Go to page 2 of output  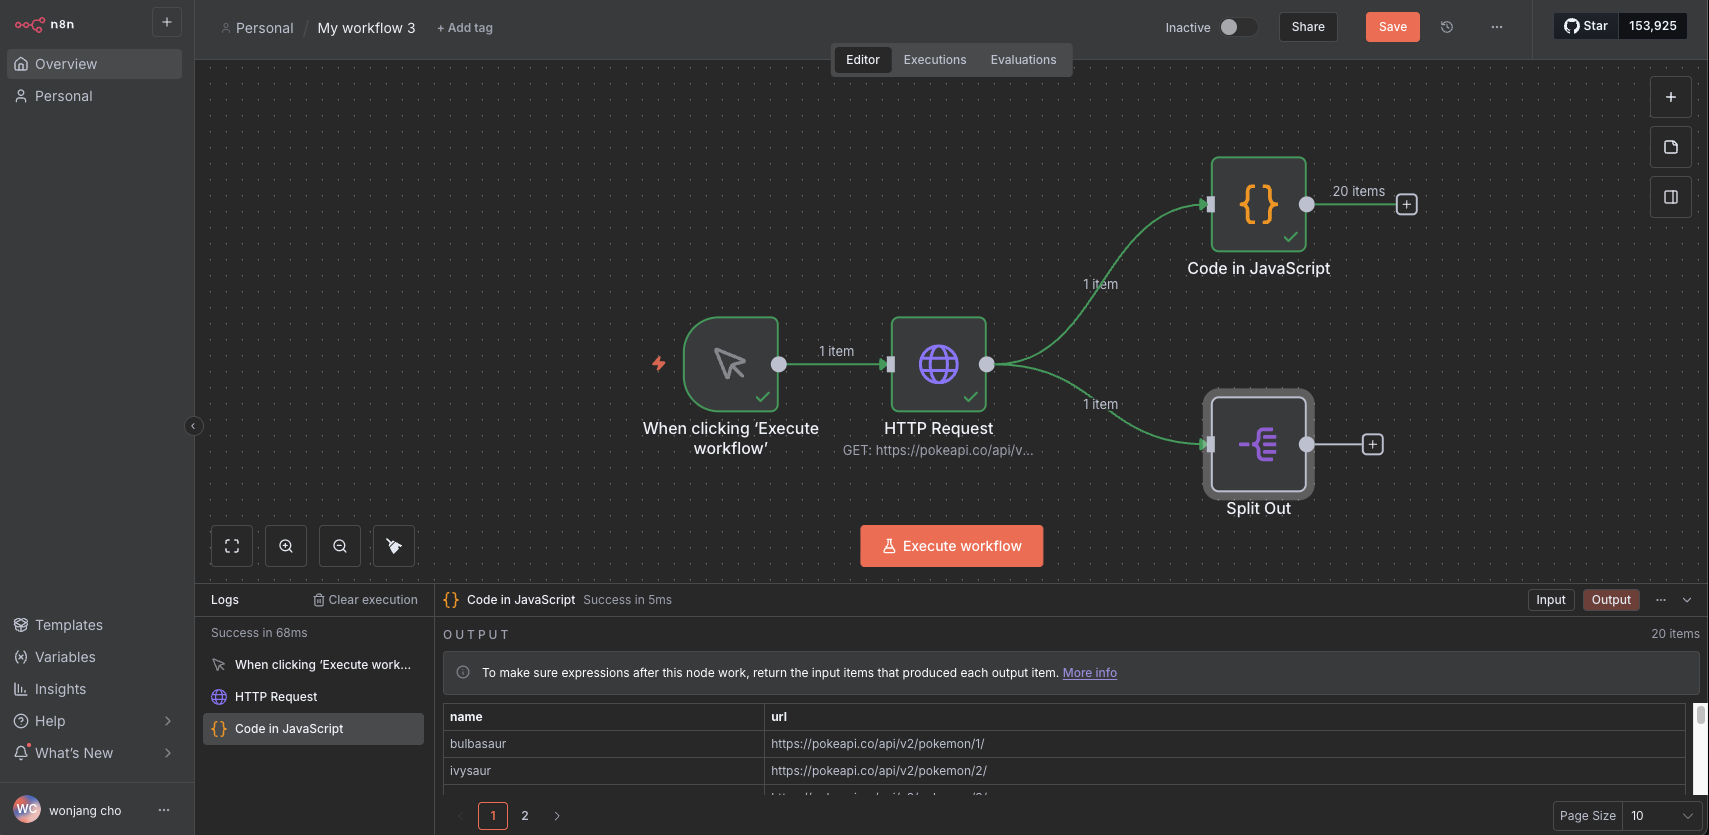pyautogui.click(x=525, y=816)
